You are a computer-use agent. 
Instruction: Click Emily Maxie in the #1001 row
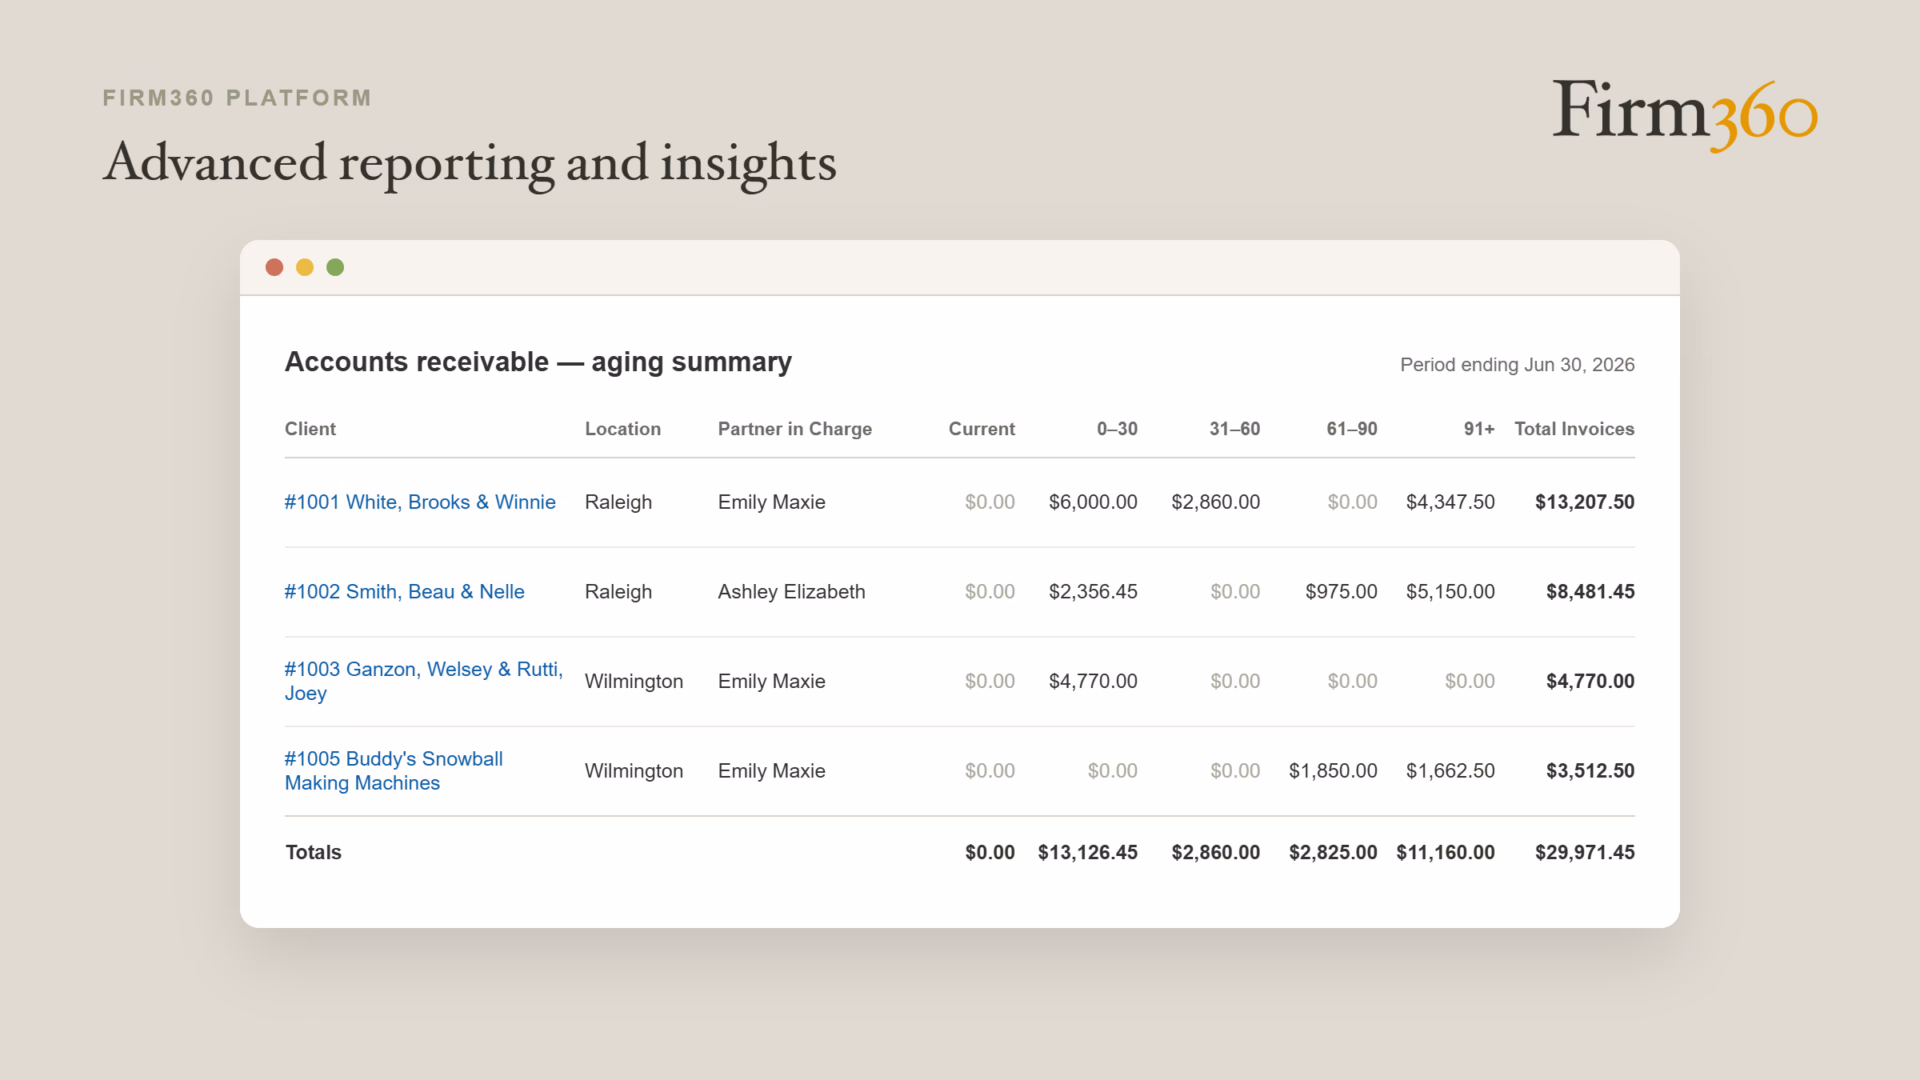tap(772, 502)
